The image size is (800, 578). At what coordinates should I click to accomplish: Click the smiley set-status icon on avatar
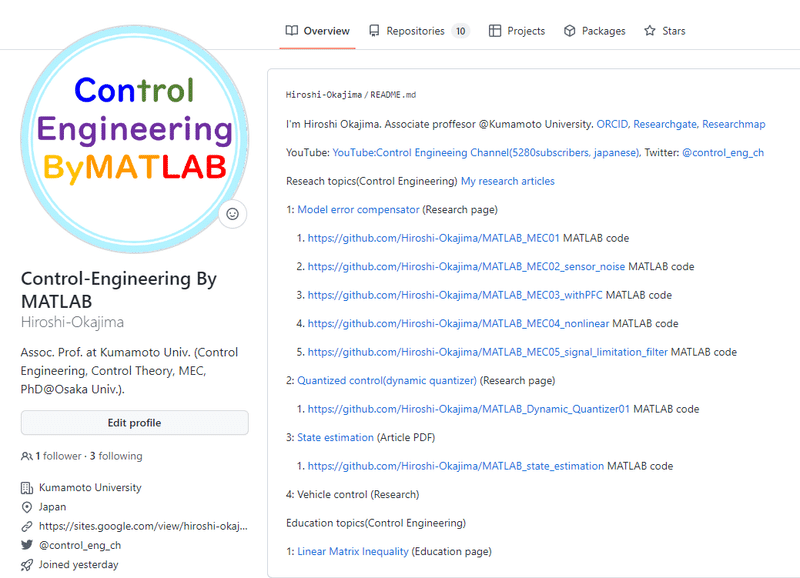(233, 214)
